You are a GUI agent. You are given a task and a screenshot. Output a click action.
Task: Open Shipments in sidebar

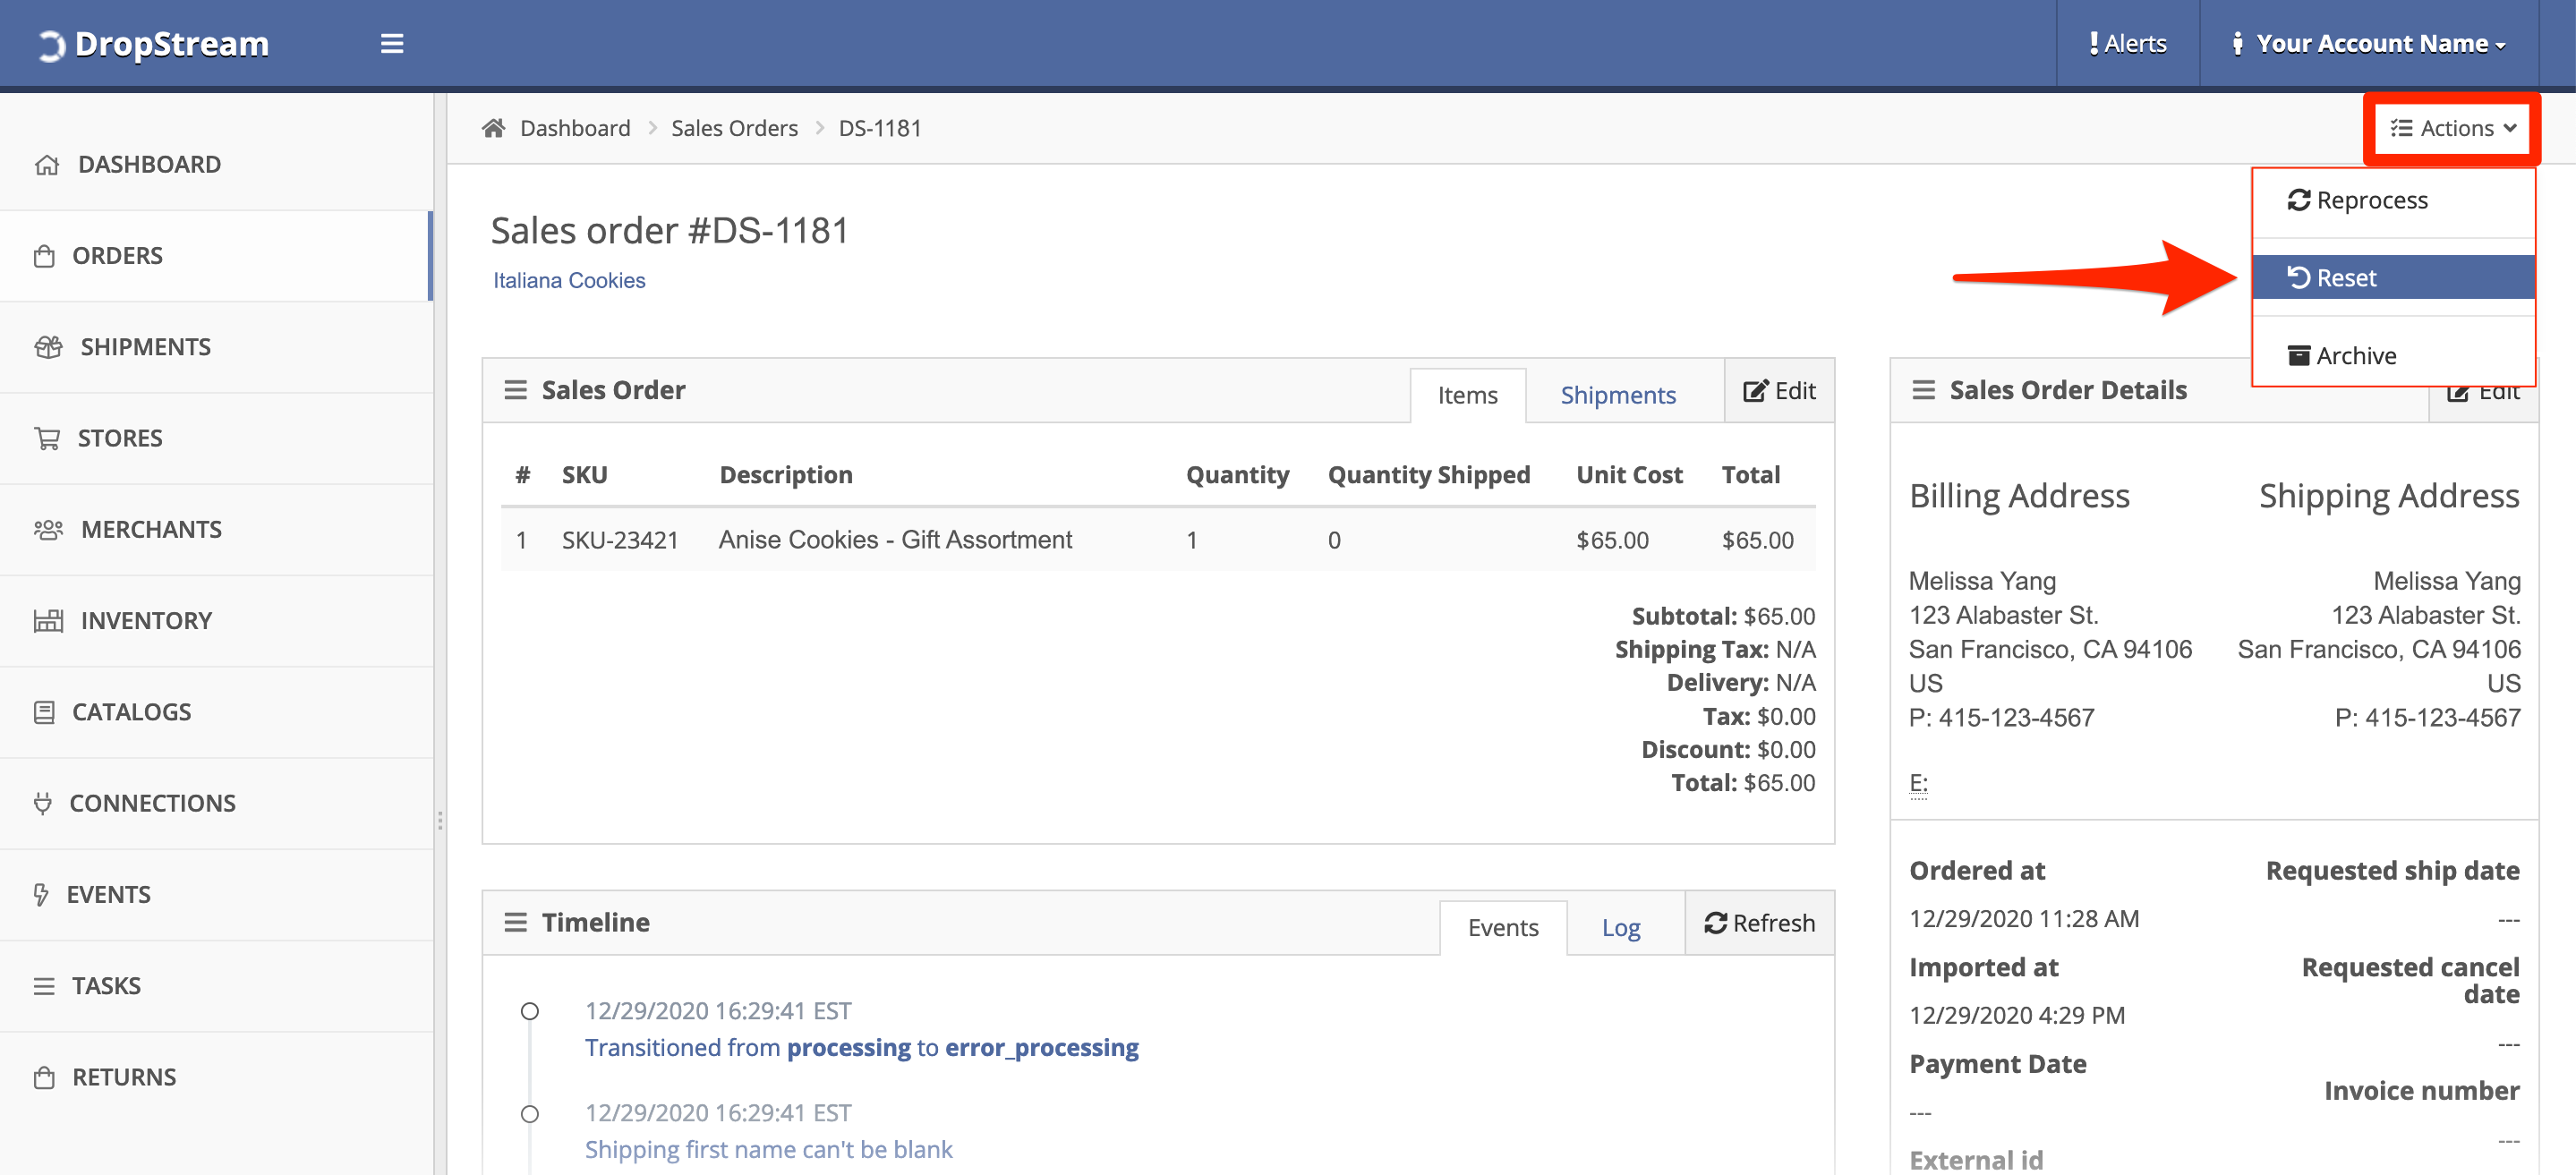coord(216,347)
